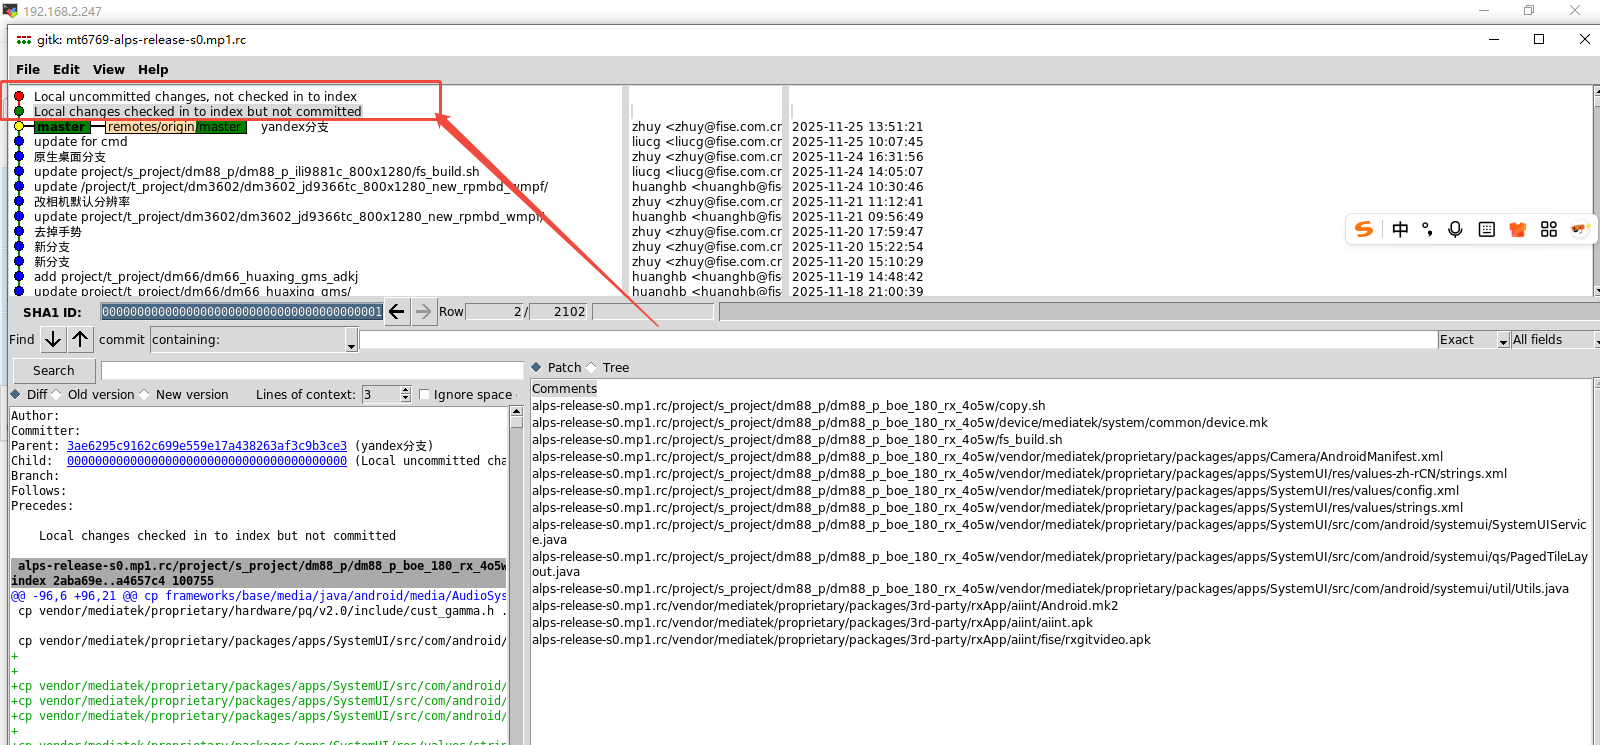The width and height of the screenshot is (1600, 745).
Task: Open IME toolbox grid icon
Action: tap(1549, 229)
